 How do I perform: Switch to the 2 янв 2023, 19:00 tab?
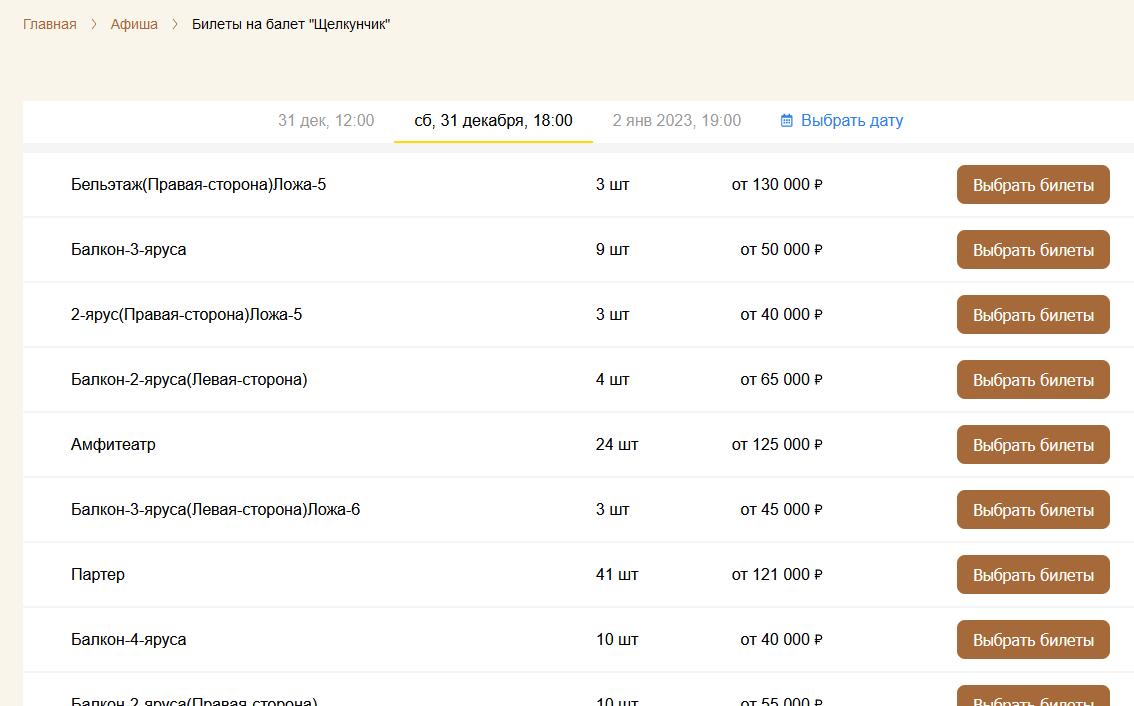click(x=677, y=120)
